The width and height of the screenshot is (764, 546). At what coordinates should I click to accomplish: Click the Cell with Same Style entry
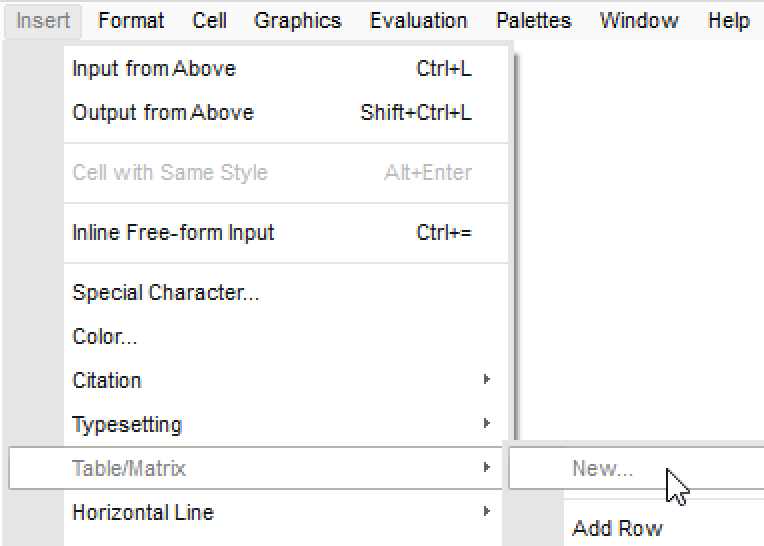click(x=170, y=173)
